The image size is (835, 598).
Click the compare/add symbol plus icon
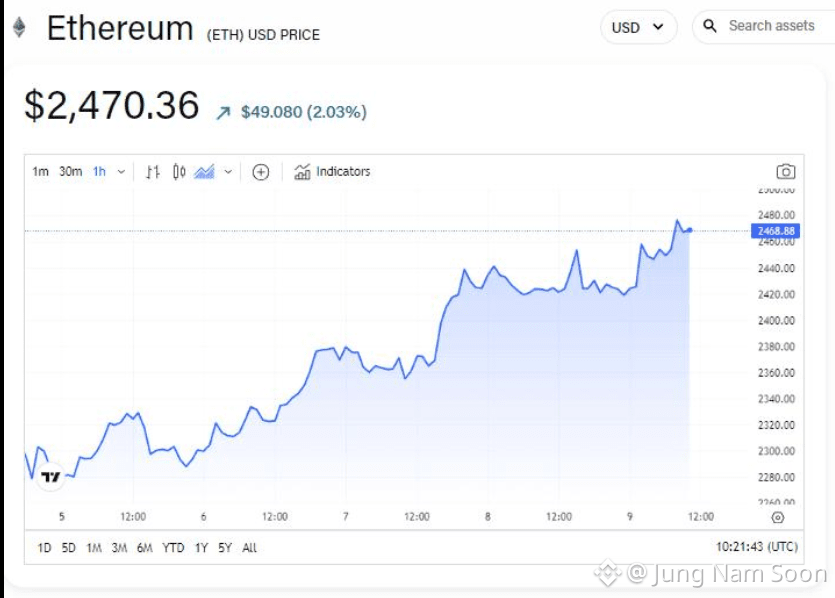click(x=260, y=172)
